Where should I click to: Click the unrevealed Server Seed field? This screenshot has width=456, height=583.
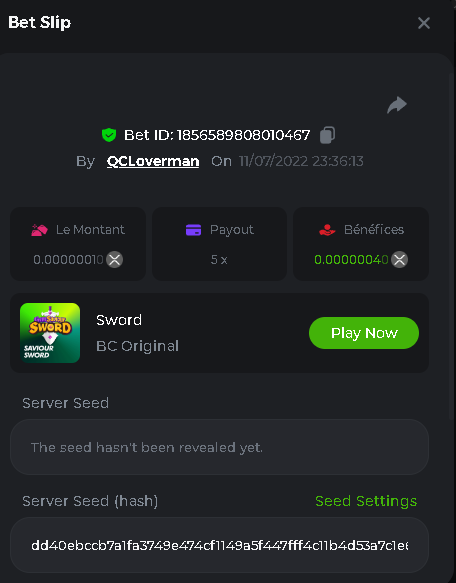tap(219, 447)
